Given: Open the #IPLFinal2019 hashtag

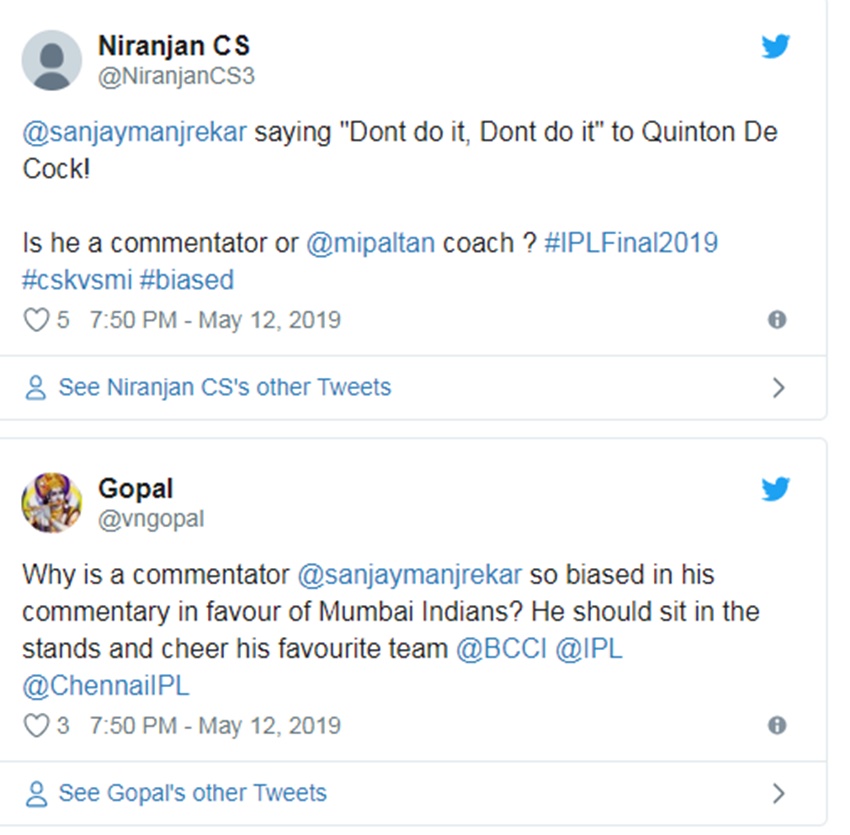Looking at the screenshot, I should pos(631,244).
